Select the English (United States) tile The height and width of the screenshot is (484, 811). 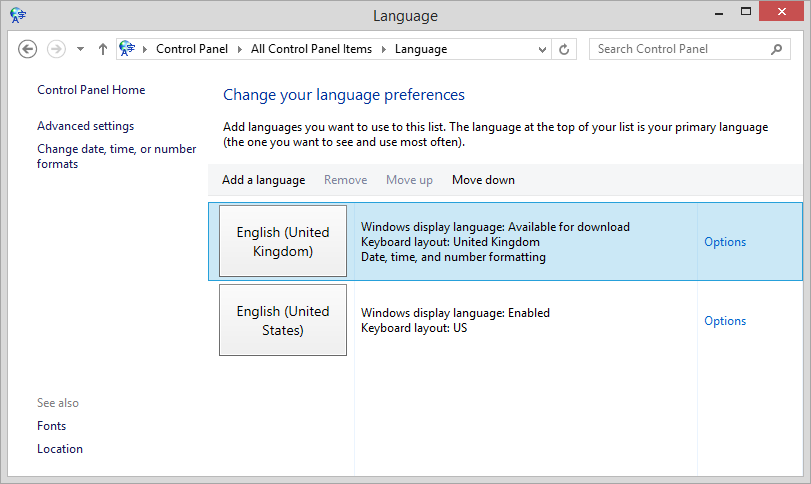click(x=283, y=320)
